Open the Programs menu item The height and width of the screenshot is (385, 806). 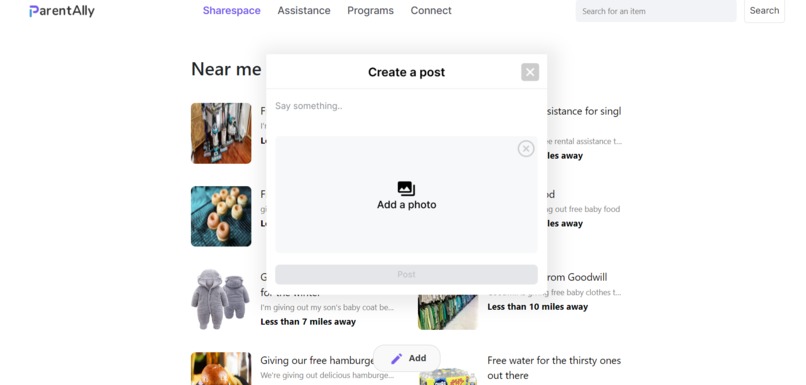coord(370,10)
